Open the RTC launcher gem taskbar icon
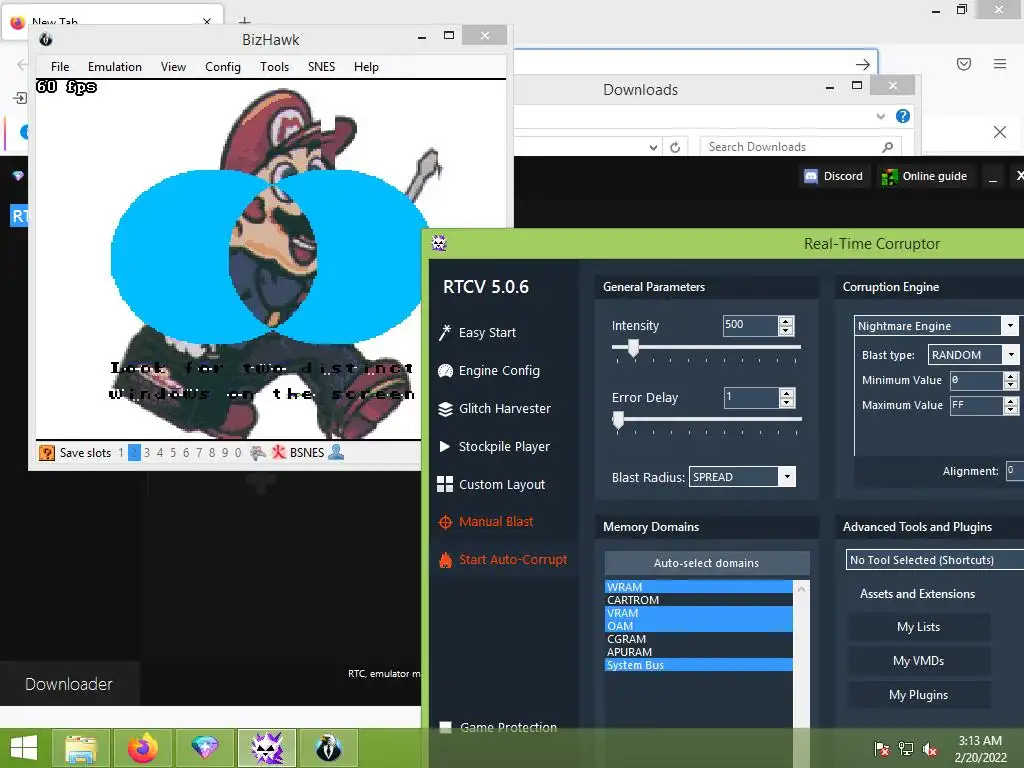 pos(204,748)
